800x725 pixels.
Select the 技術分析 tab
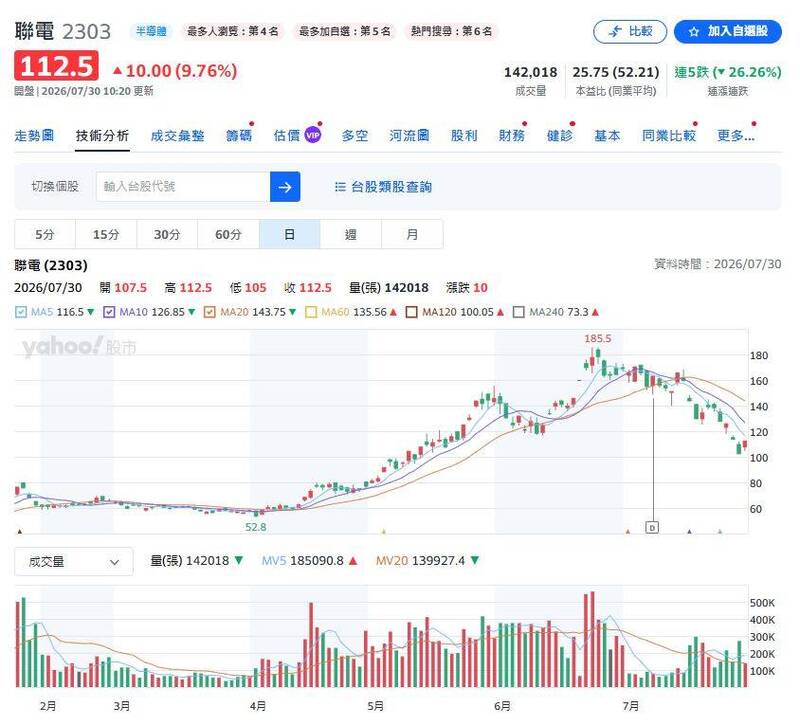102,136
